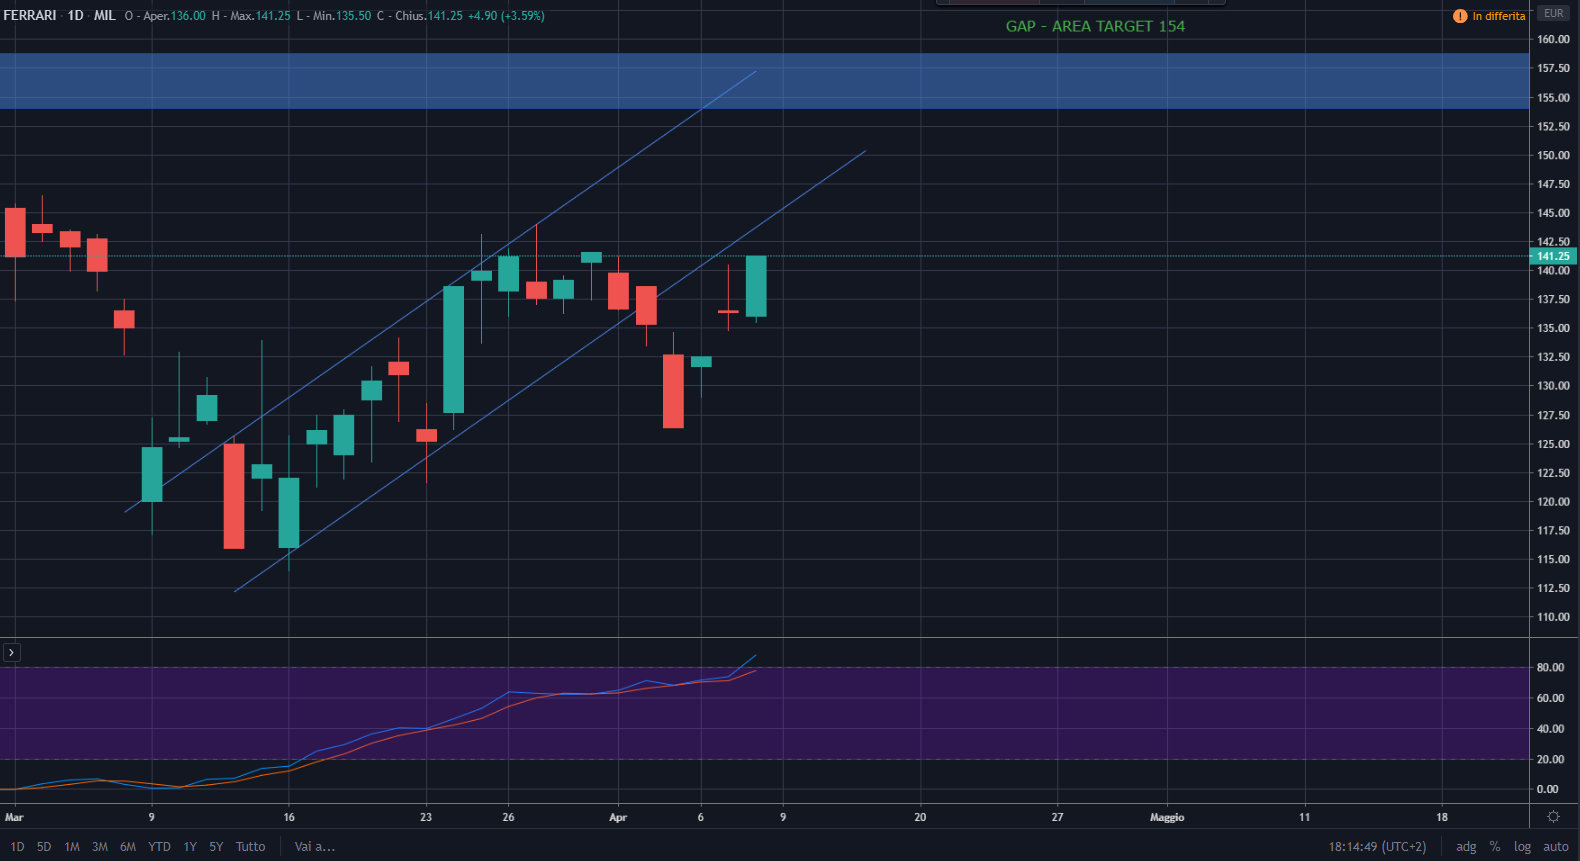This screenshot has width=1580, height=861.
Task: Click the 155.00 price level on scale
Action: [1553, 98]
